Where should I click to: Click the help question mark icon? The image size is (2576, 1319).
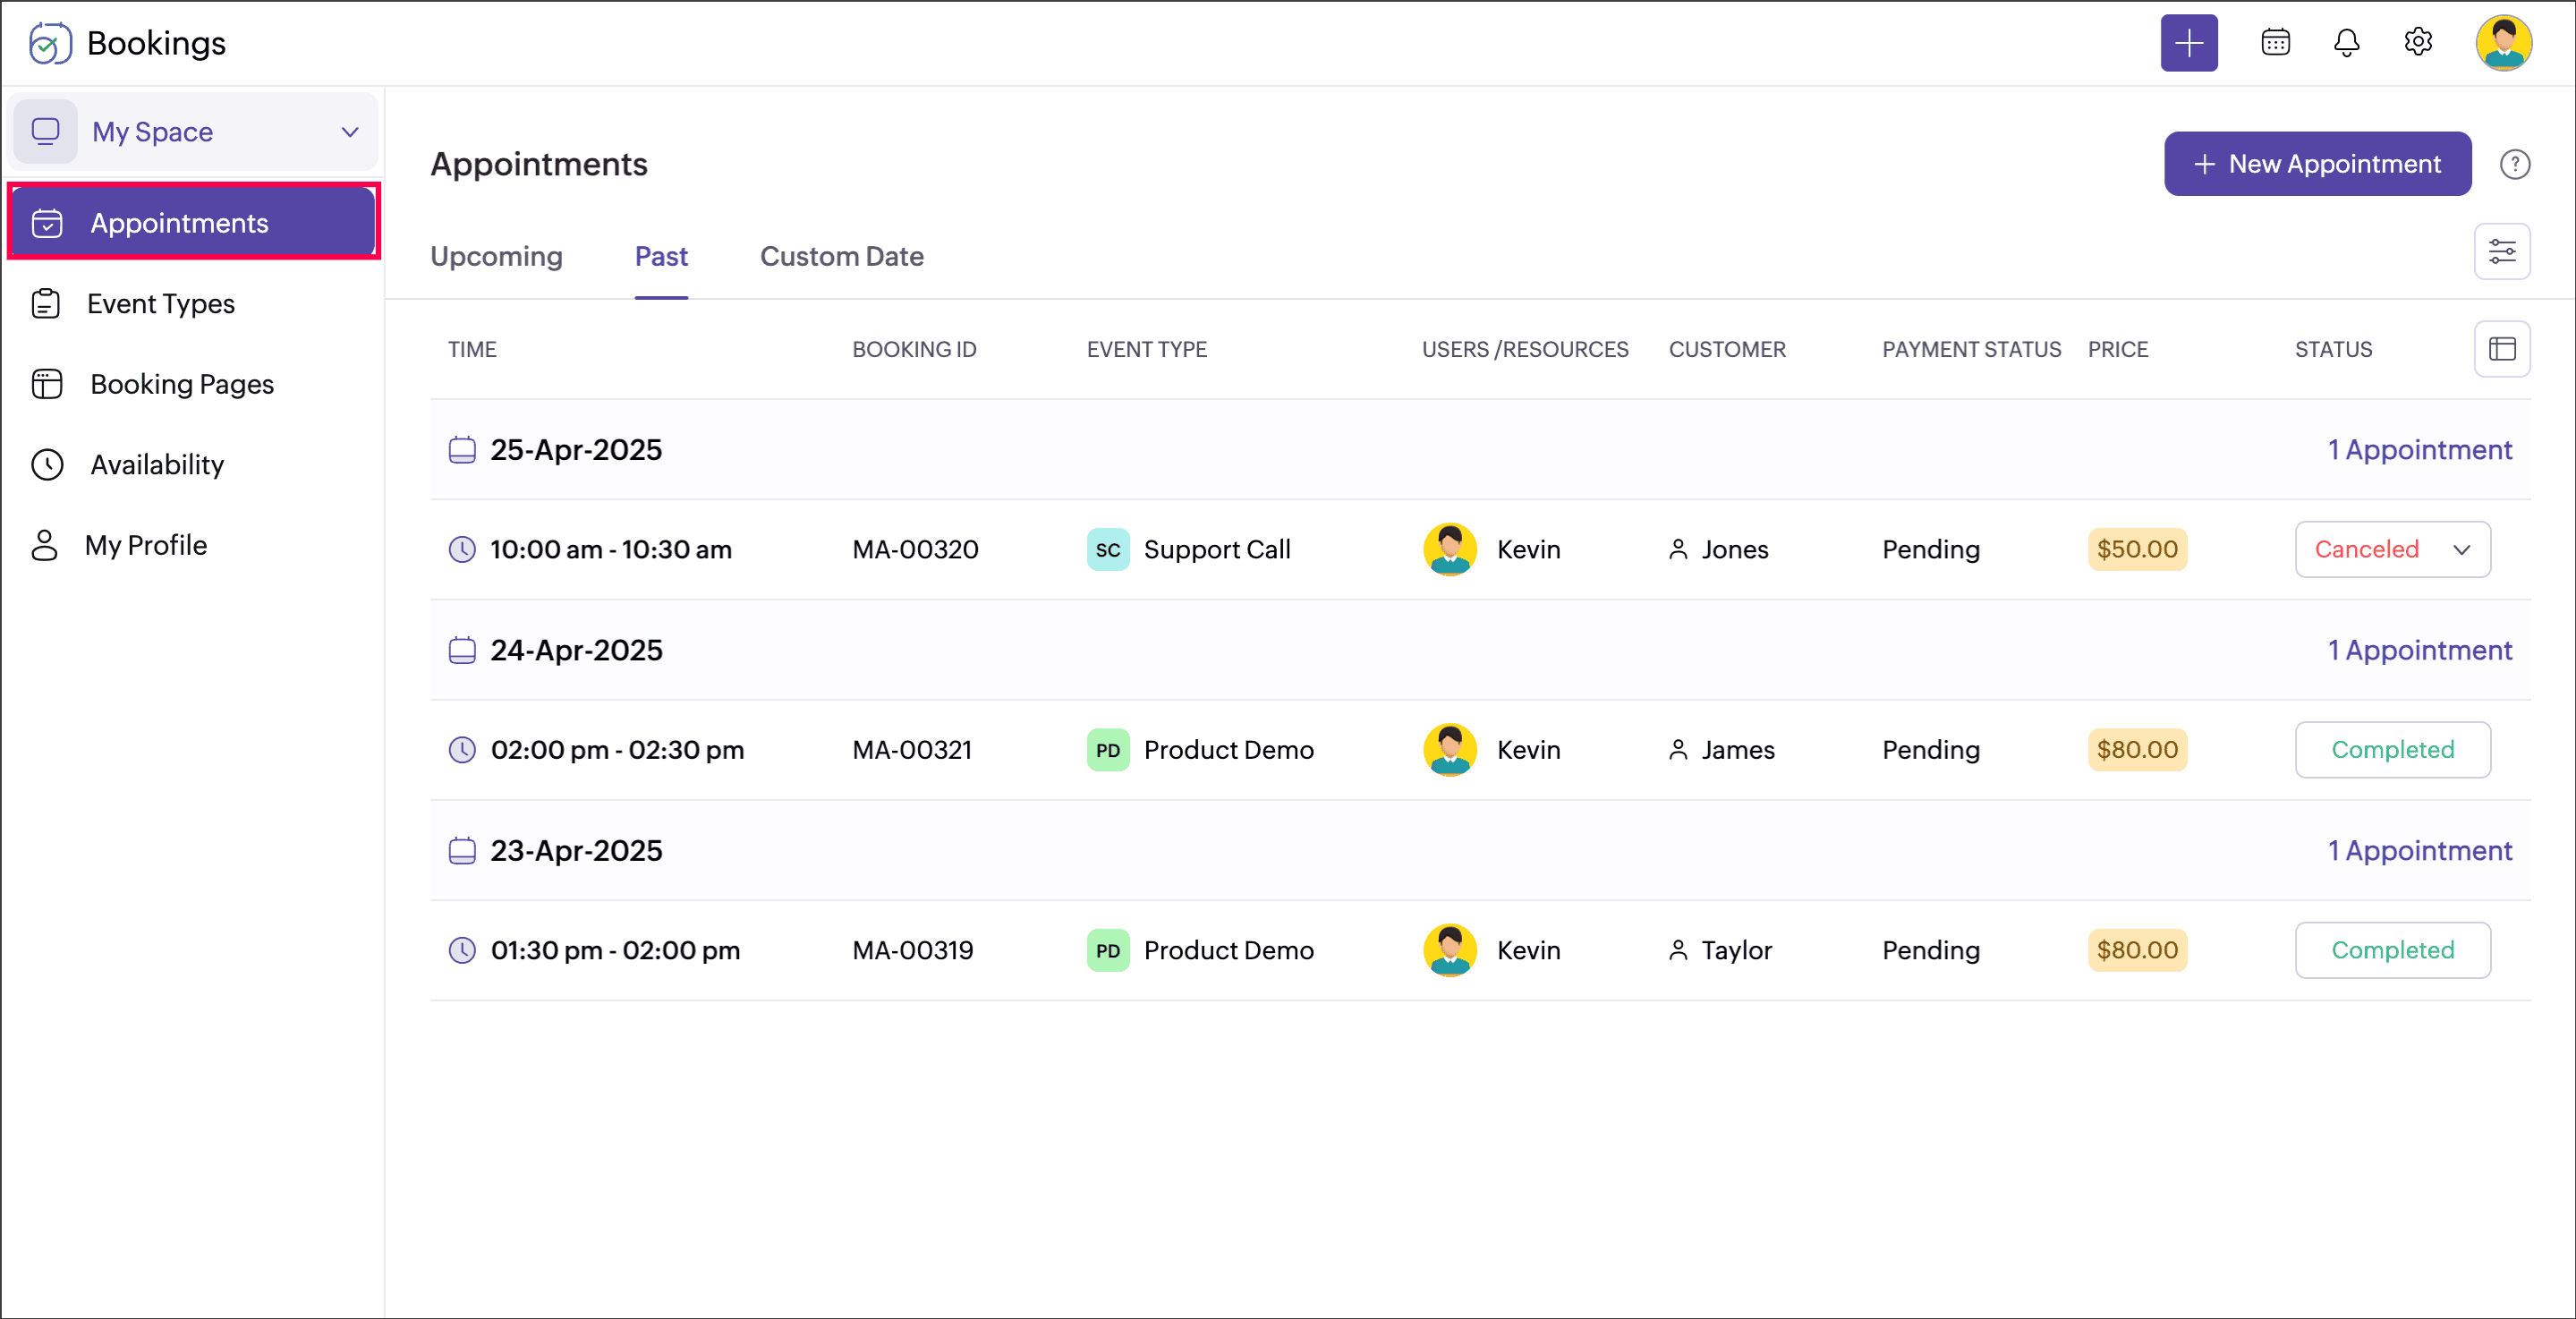click(x=2514, y=164)
